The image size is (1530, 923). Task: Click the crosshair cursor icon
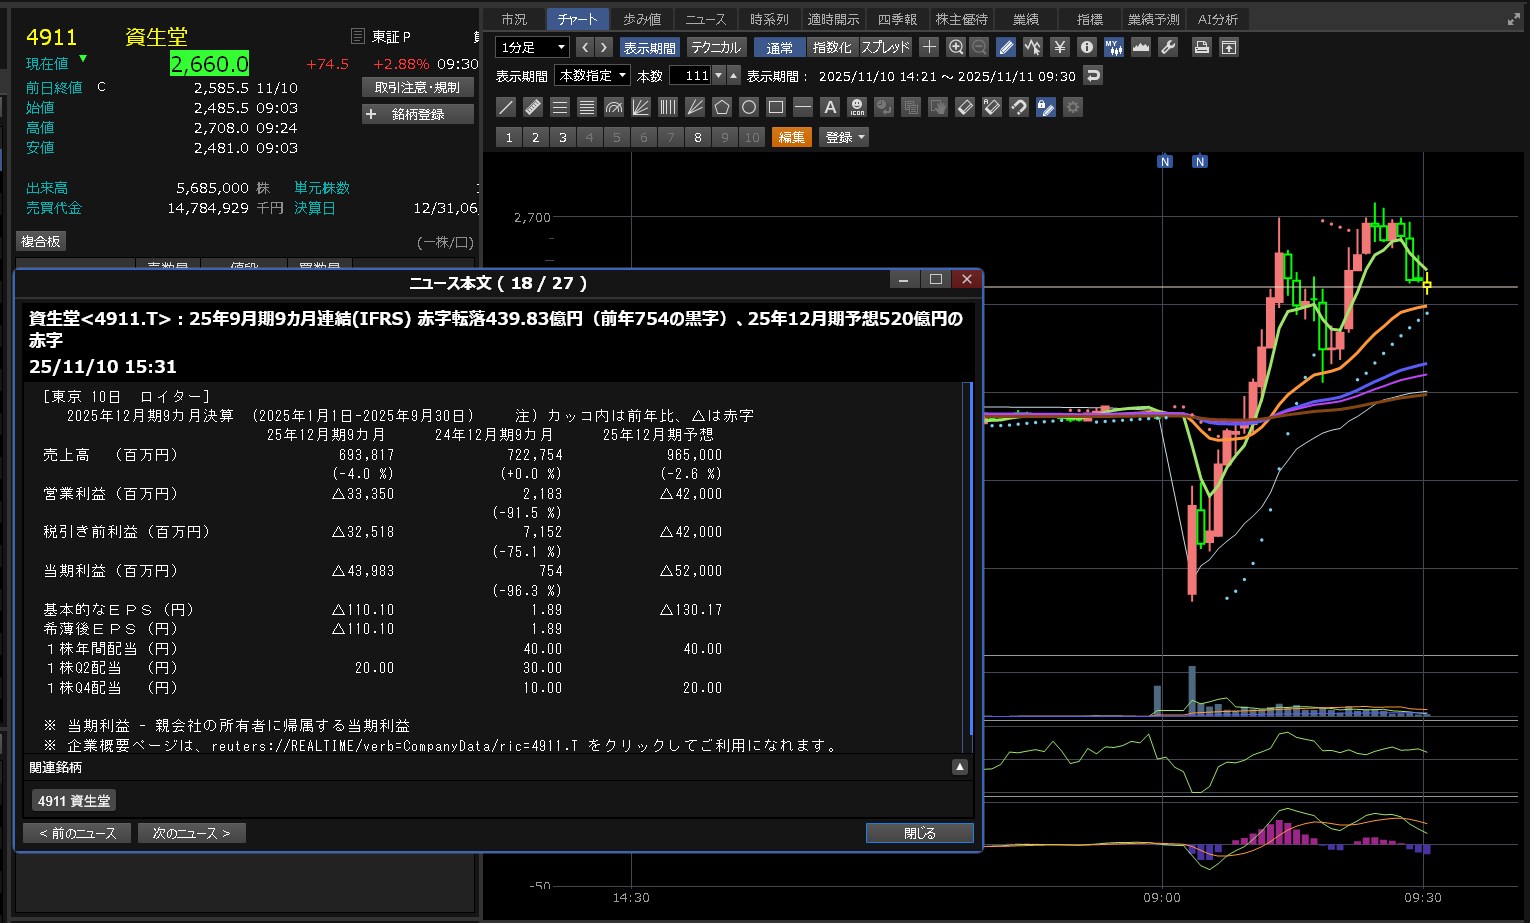[x=929, y=47]
